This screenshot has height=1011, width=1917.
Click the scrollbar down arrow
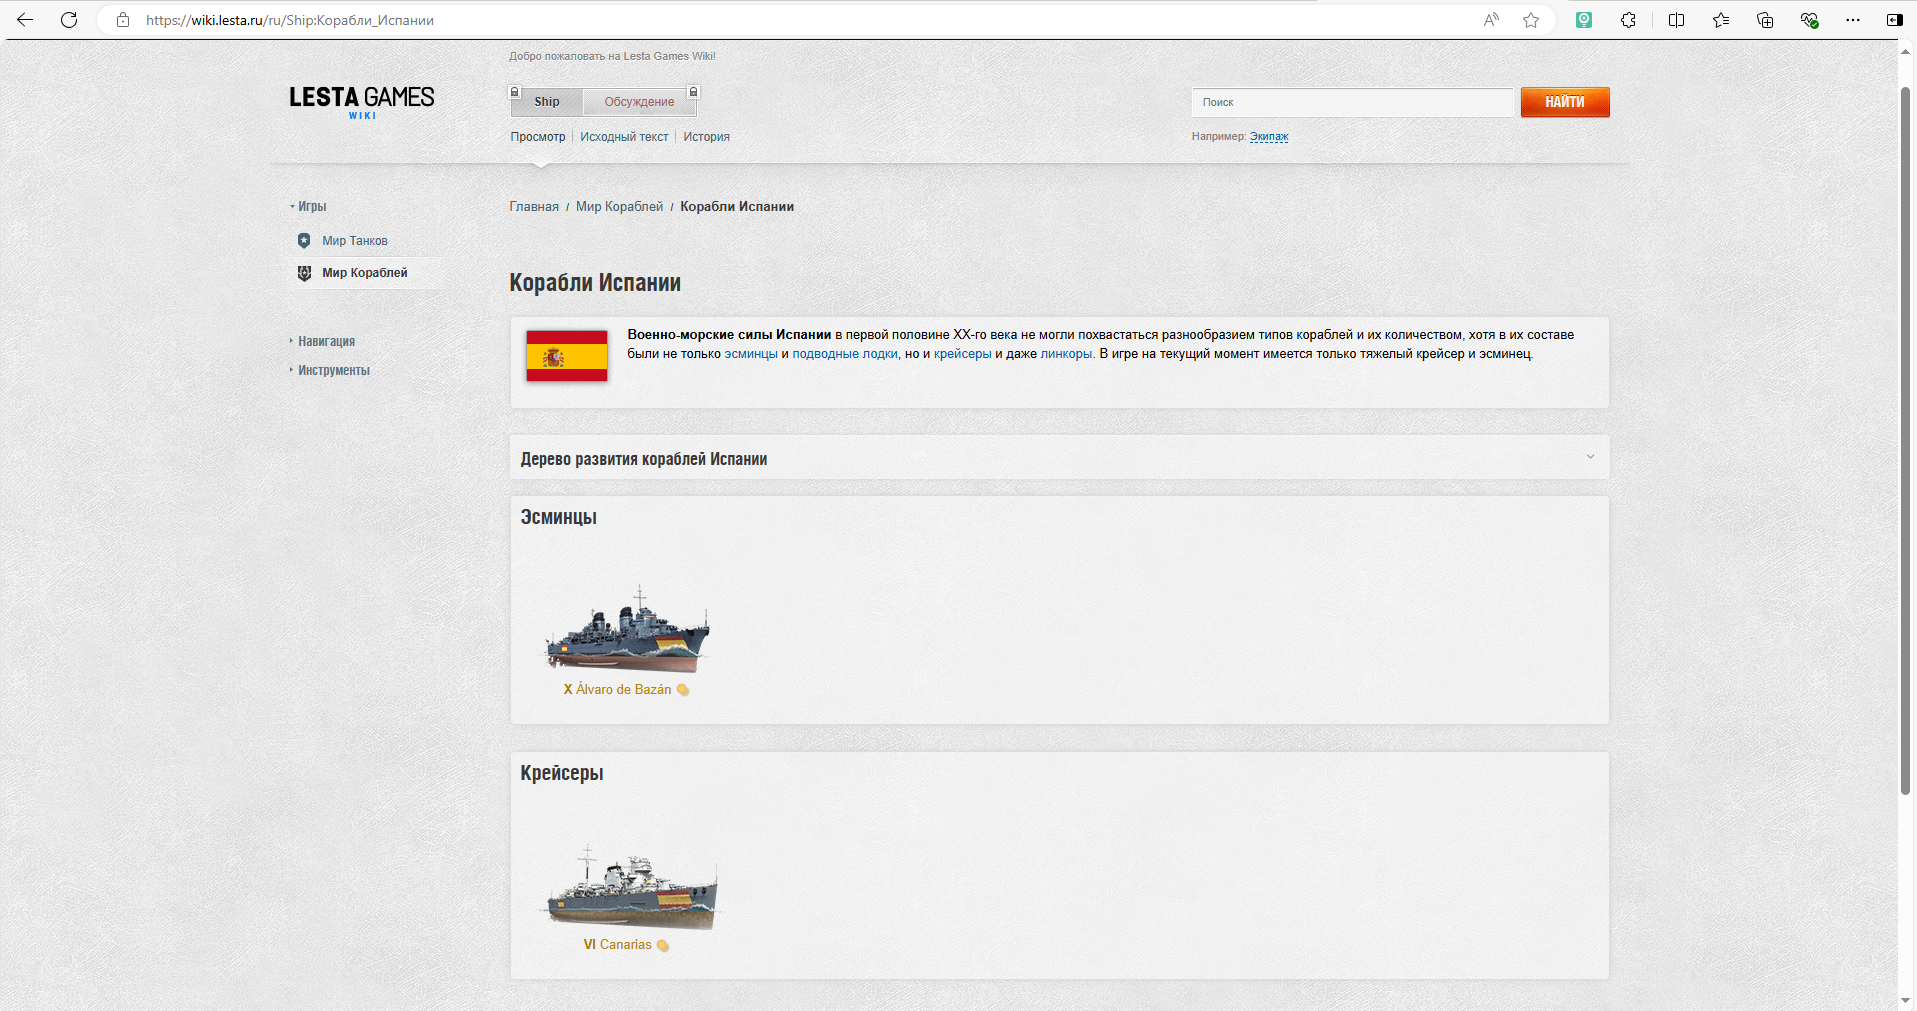[1906, 1000]
